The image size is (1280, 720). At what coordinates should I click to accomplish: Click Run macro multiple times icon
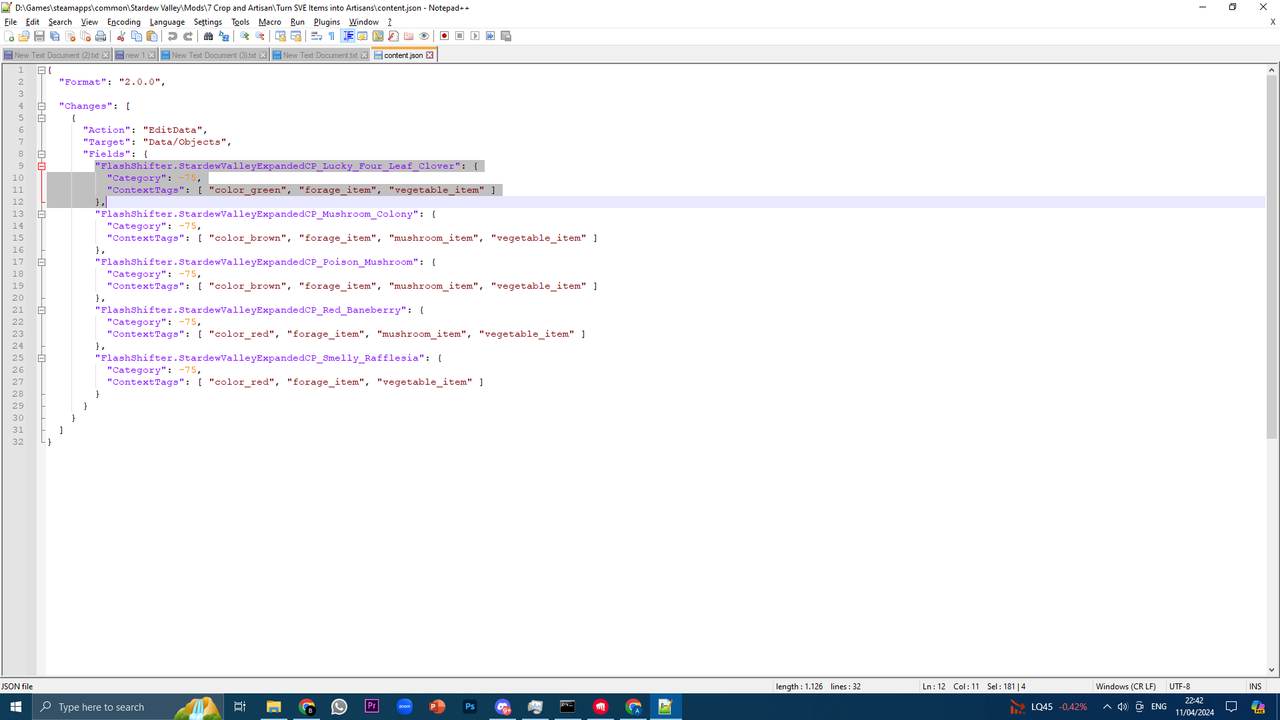pyautogui.click(x=490, y=36)
